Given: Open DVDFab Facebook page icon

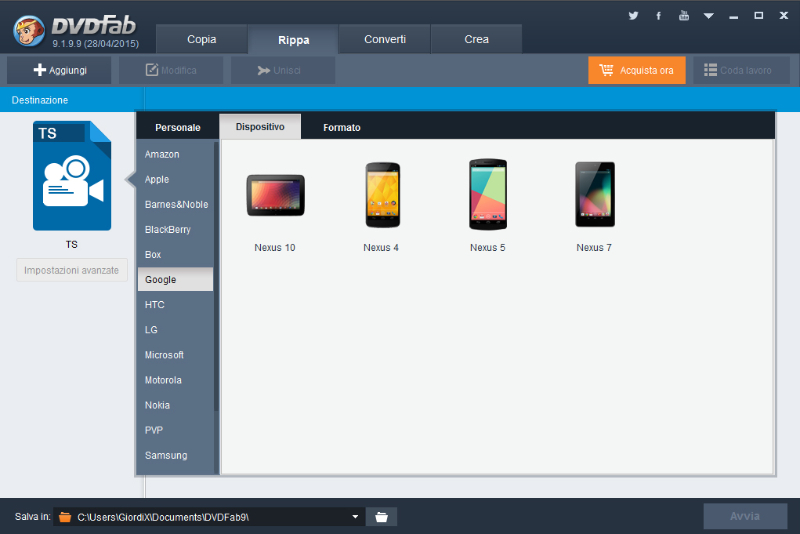Looking at the screenshot, I should [x=658, y=16].
